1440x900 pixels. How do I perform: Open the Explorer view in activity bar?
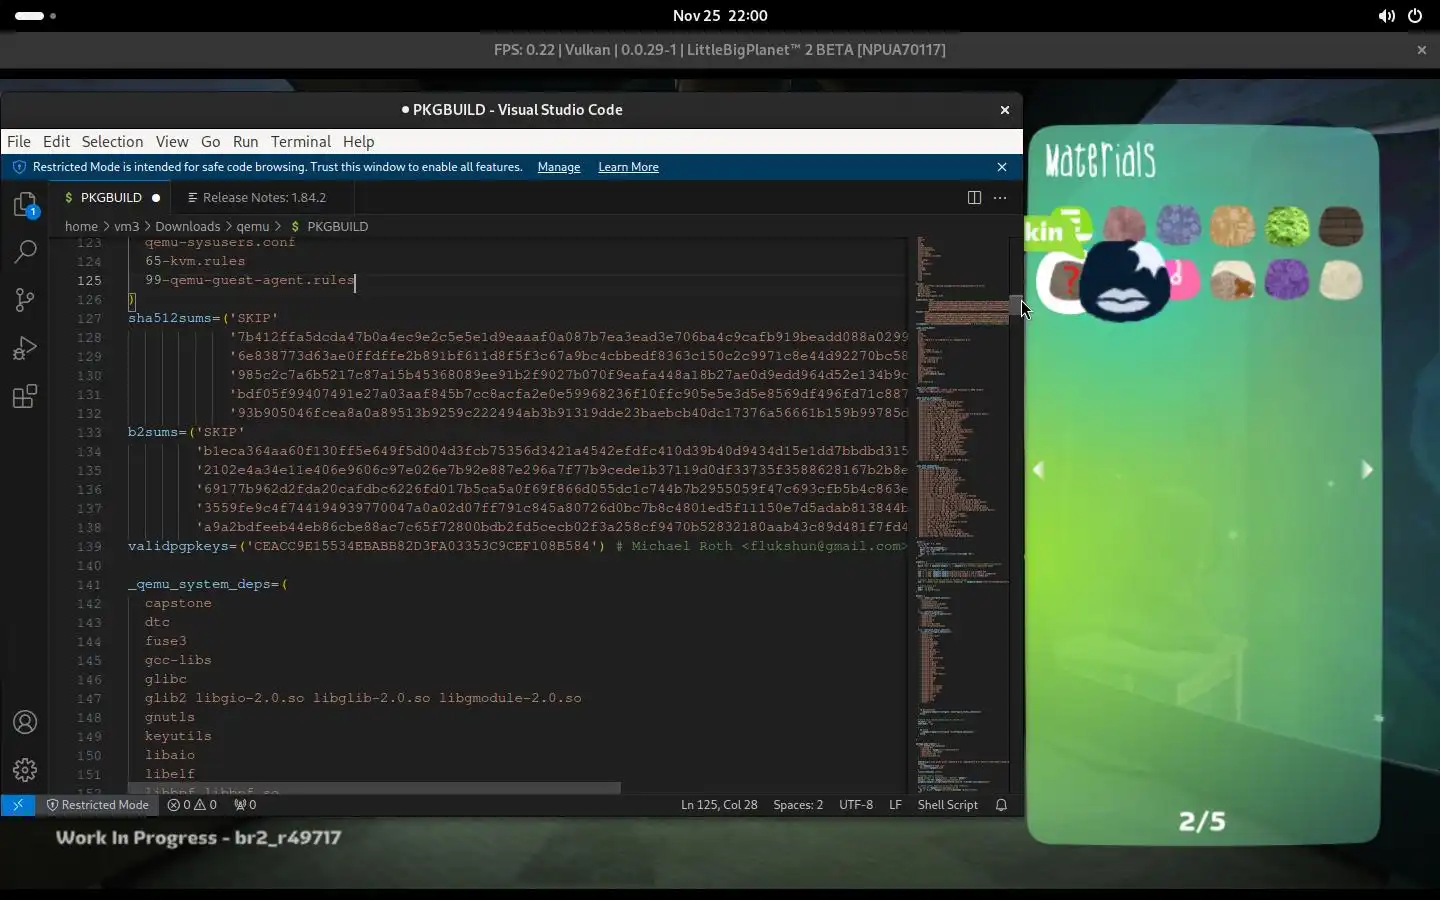(x=25, y=204)
